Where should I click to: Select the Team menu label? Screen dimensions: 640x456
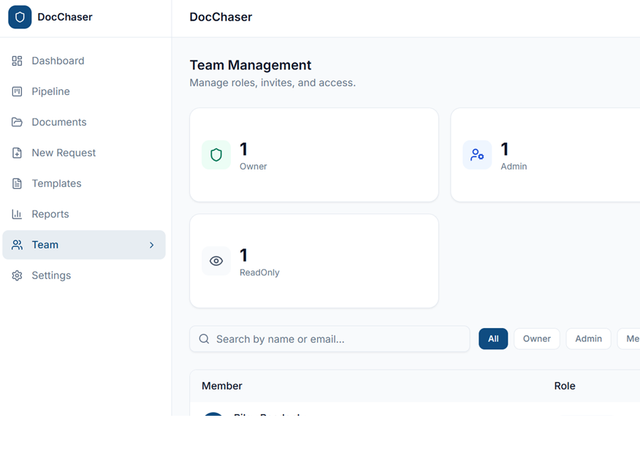pyautogui.click(x=45, y=245)
